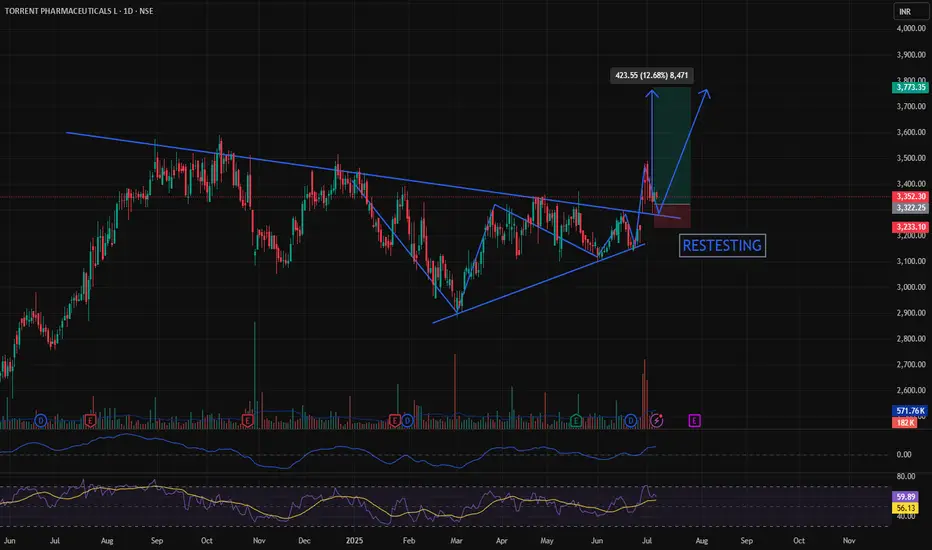Click the red 3,352.30 last price label

point(910,196)
